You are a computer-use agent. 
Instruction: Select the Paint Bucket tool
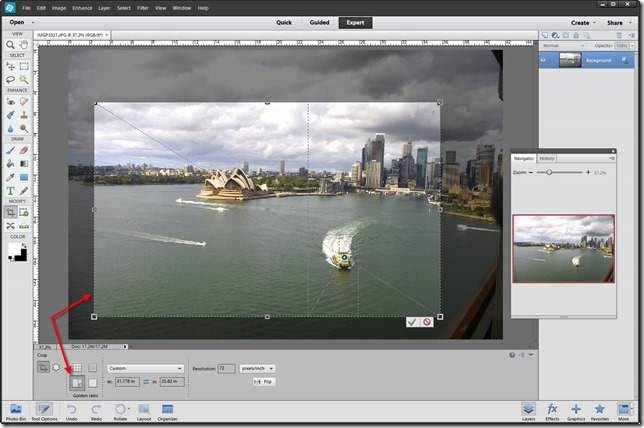(10, 164)
